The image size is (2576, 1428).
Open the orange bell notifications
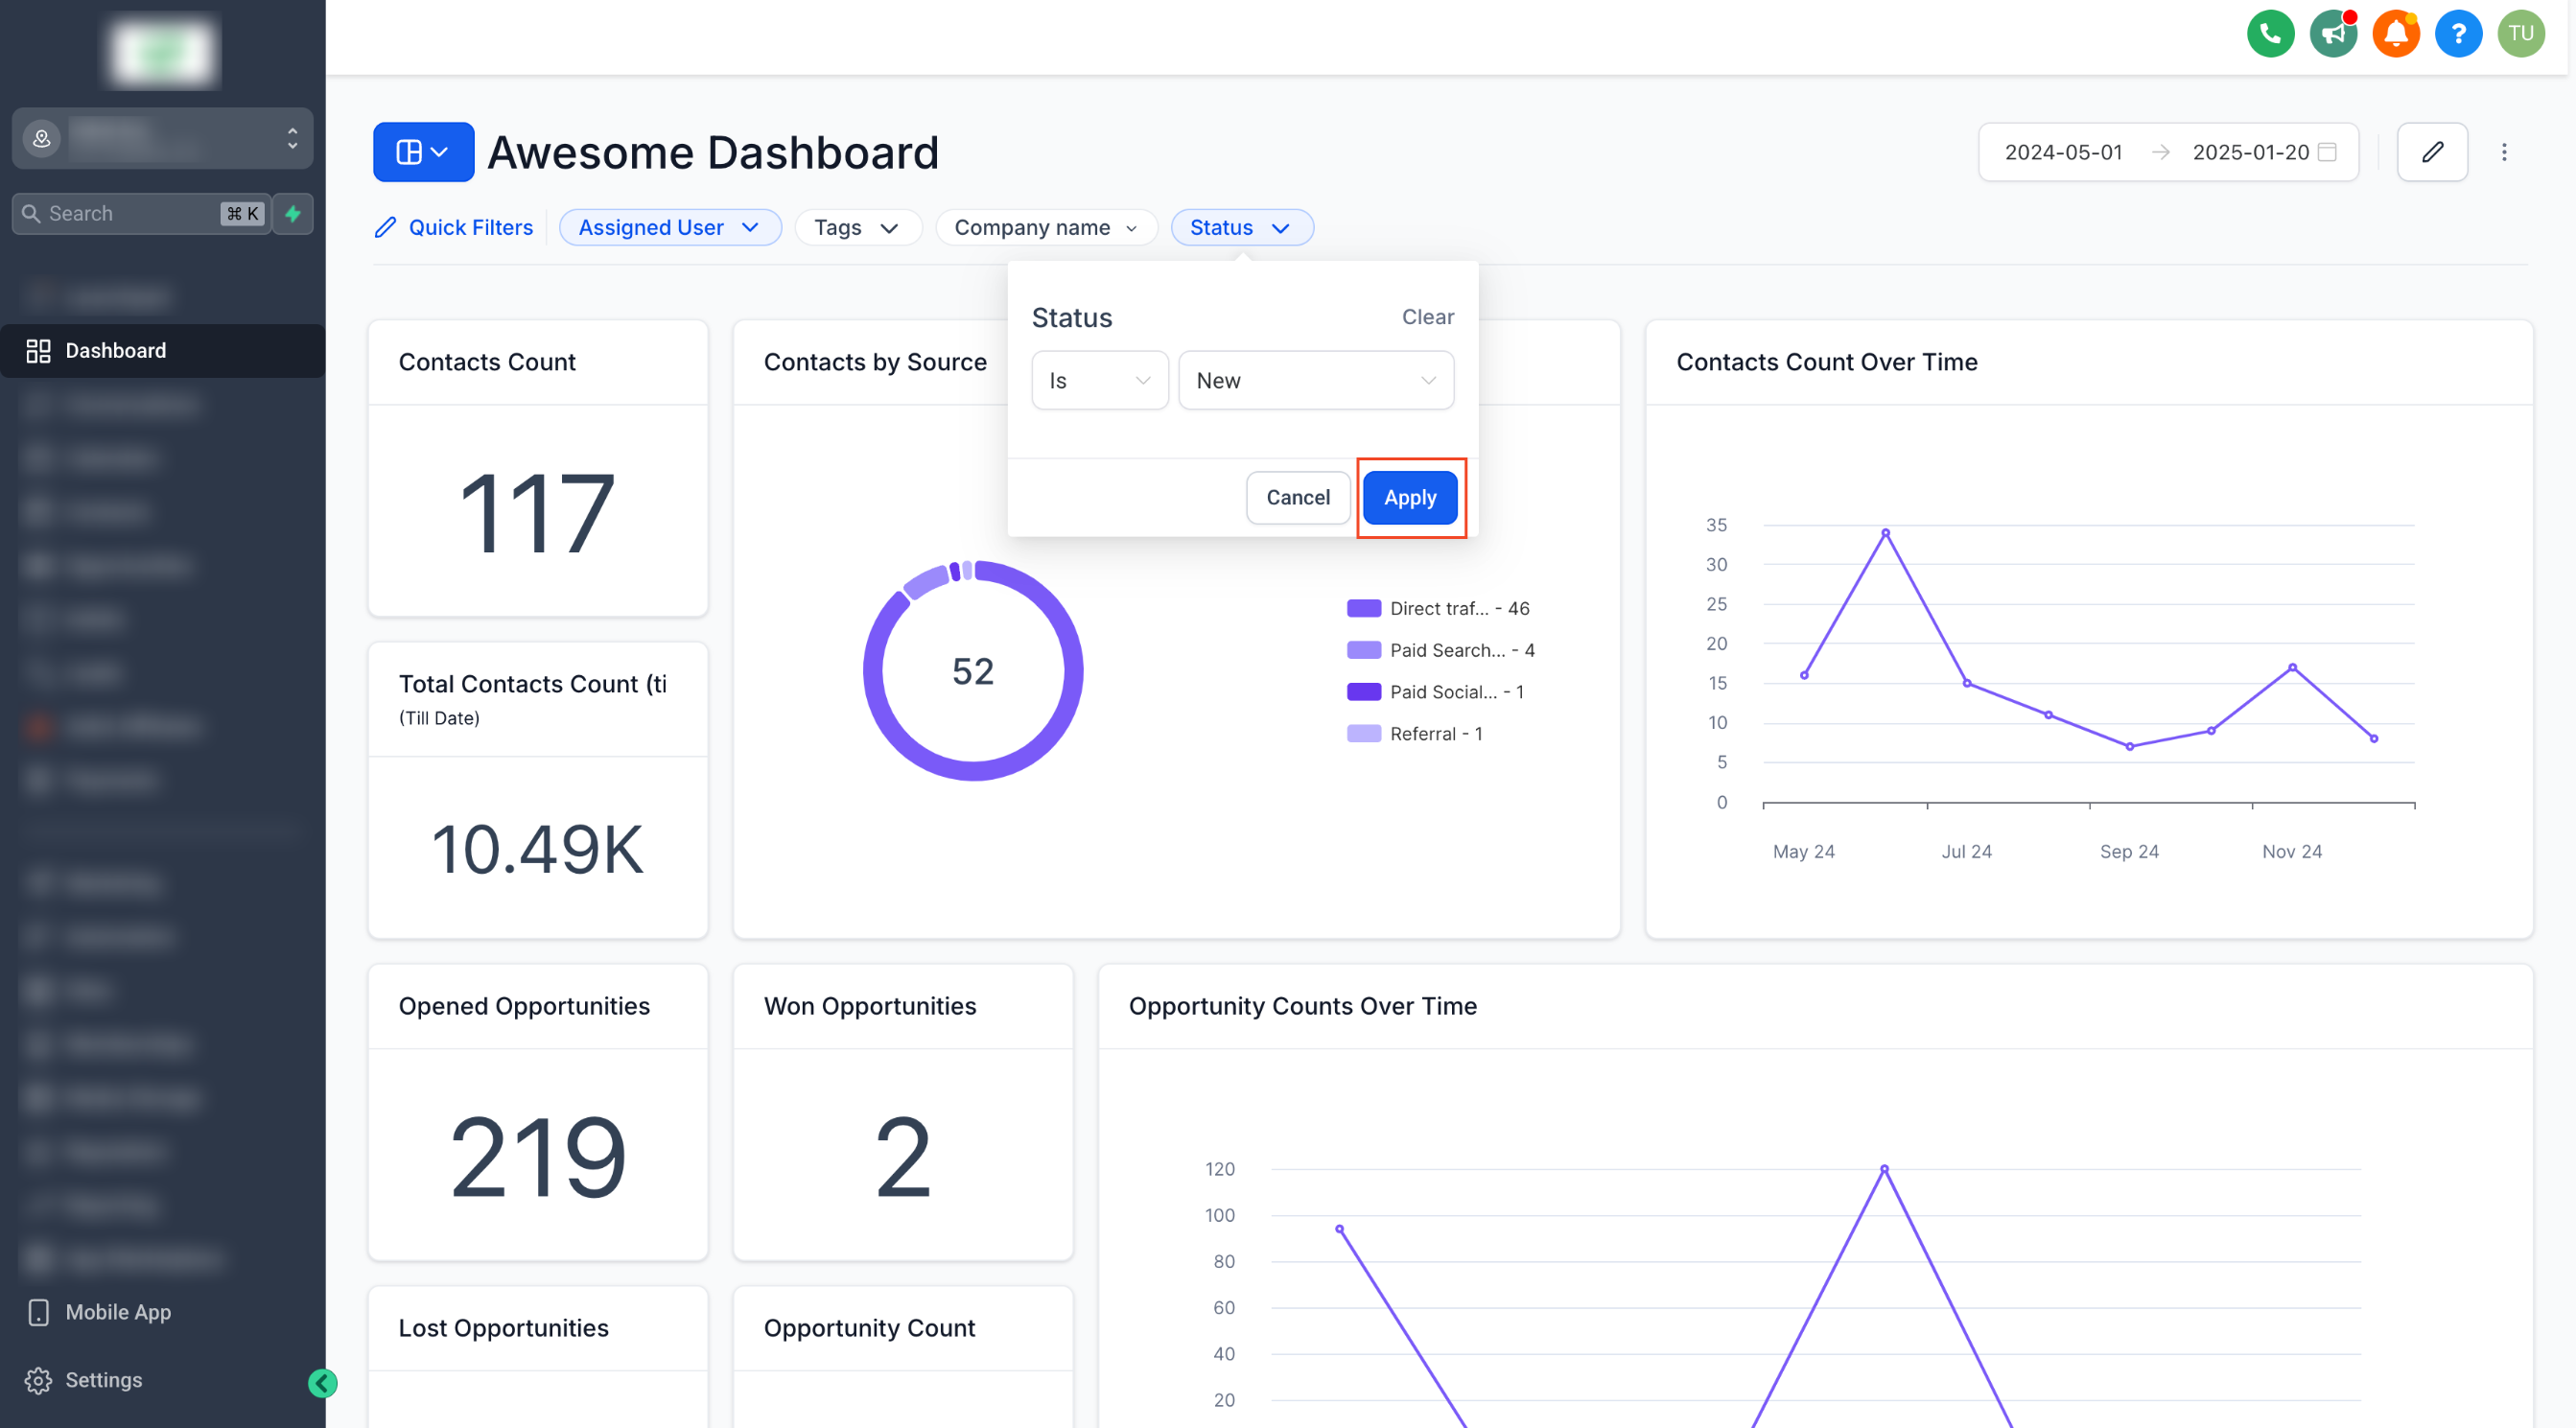point(2396,34)
